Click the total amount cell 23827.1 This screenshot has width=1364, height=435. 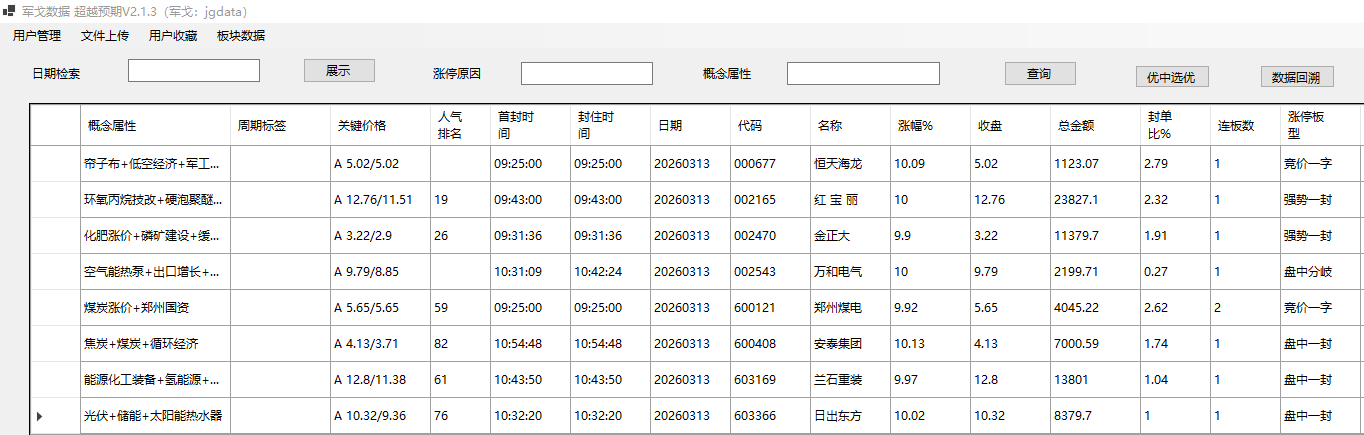pyautogui.click(x=1095, y=200)
